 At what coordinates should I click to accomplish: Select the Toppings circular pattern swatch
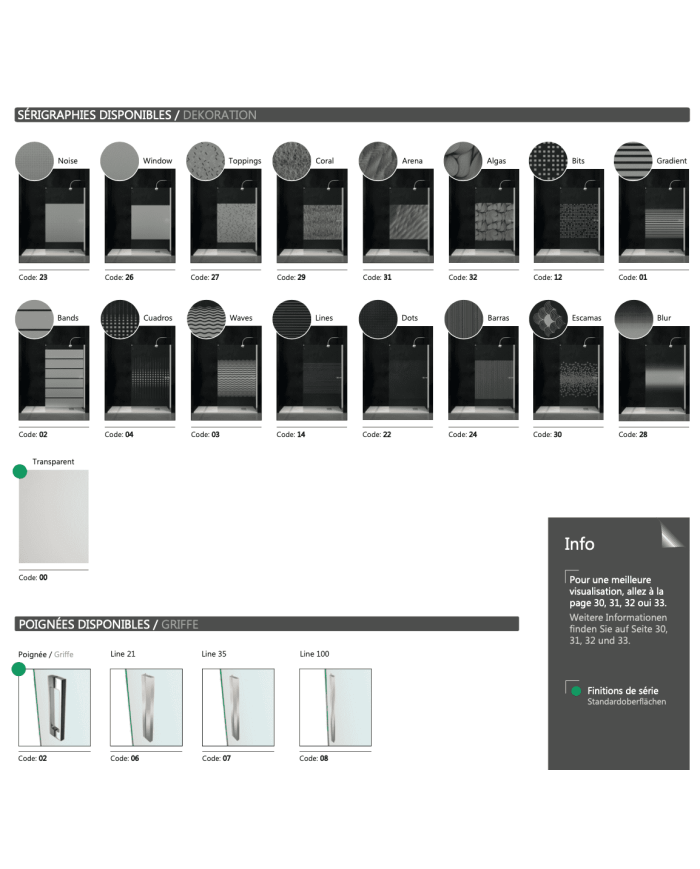click(x=206, y=160)
